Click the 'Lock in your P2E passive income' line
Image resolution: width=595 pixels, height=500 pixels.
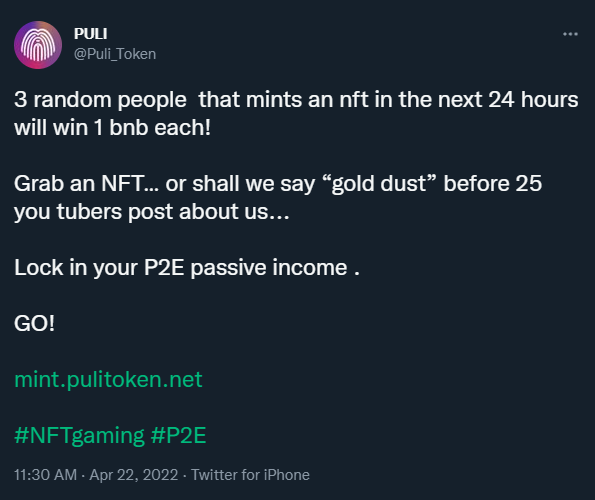click(x=187, y=268)
